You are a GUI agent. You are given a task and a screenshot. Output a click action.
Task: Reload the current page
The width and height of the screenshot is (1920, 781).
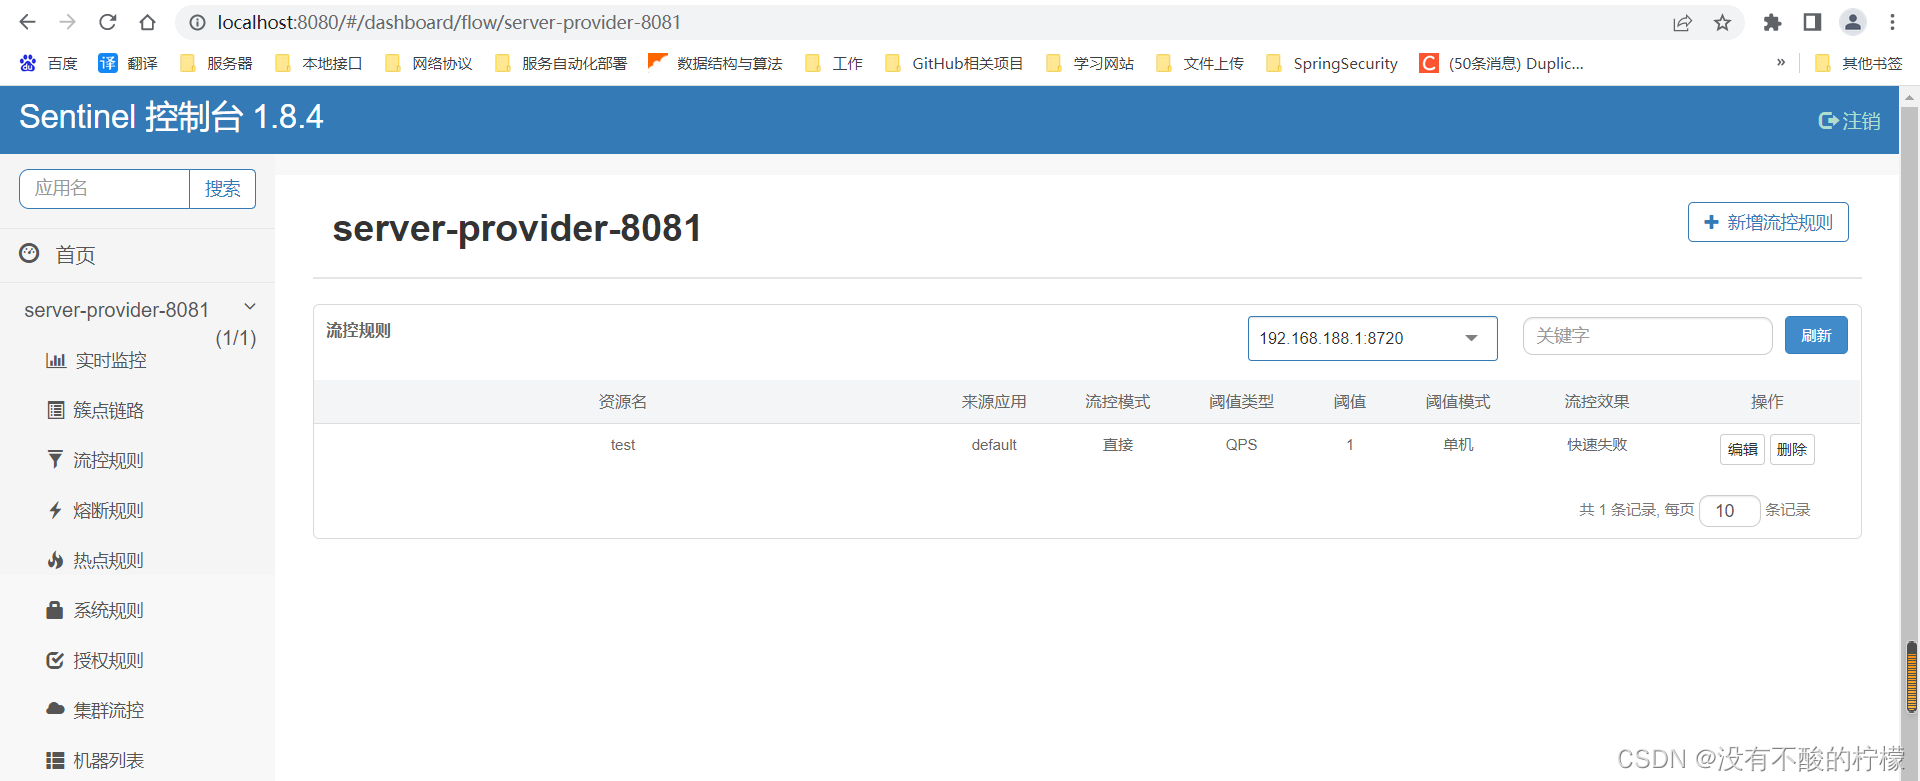pyautogui.click(x=107, y=22)
